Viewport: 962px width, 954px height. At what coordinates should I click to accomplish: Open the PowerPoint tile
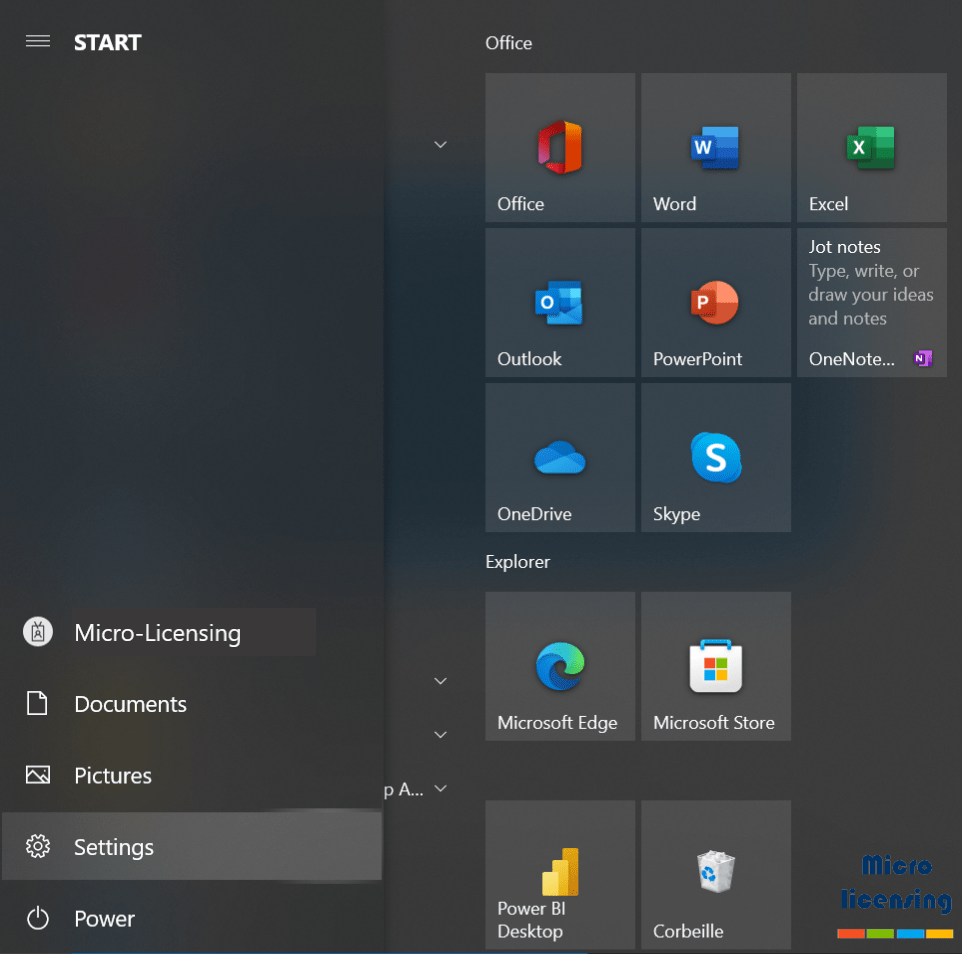[715, 302]
